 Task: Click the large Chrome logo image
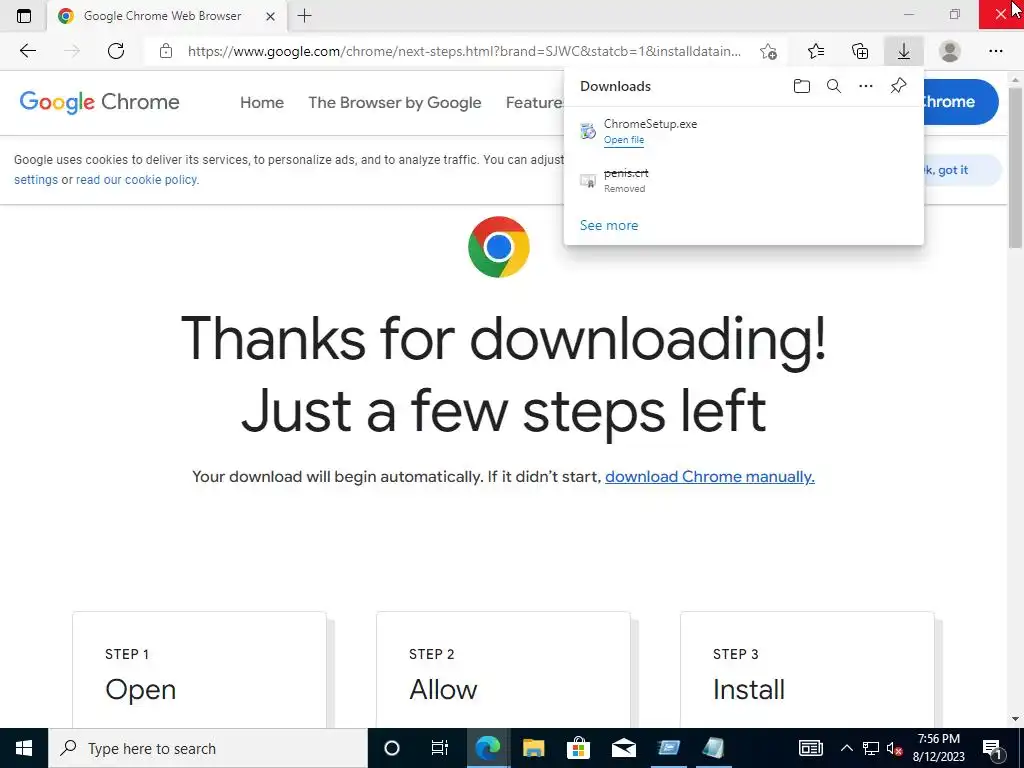pos(499,247)
